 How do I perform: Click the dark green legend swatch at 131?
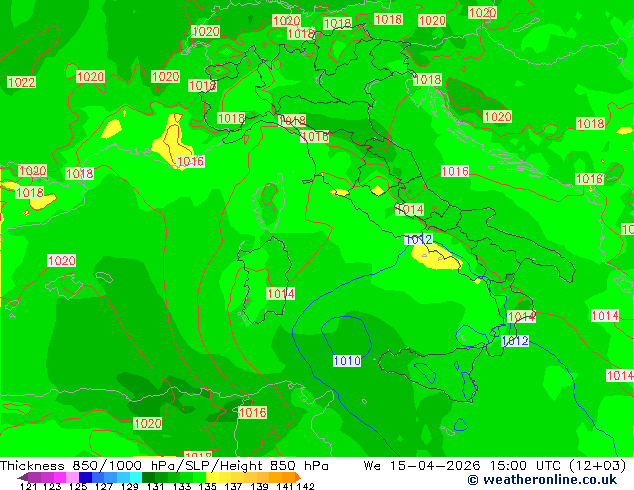(x=149, y=477)
